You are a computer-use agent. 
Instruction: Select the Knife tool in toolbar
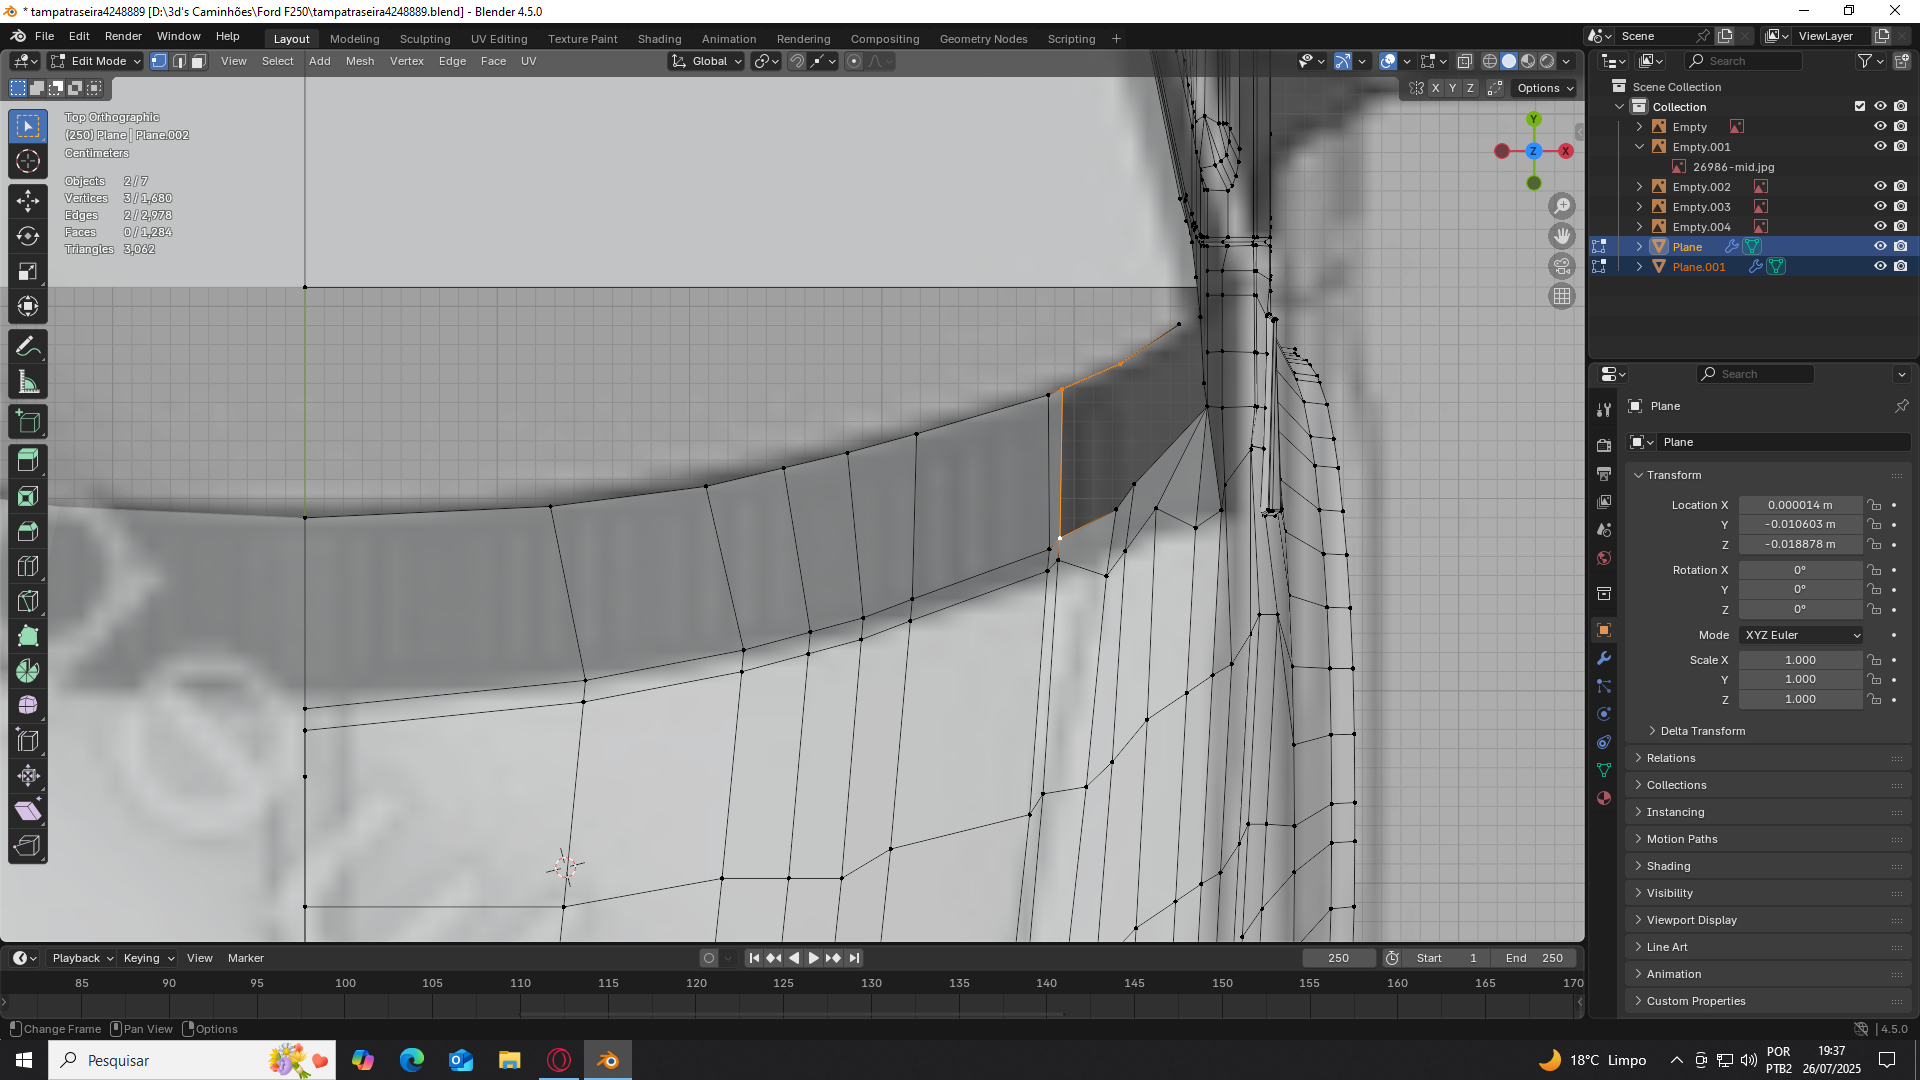(28, 601)
